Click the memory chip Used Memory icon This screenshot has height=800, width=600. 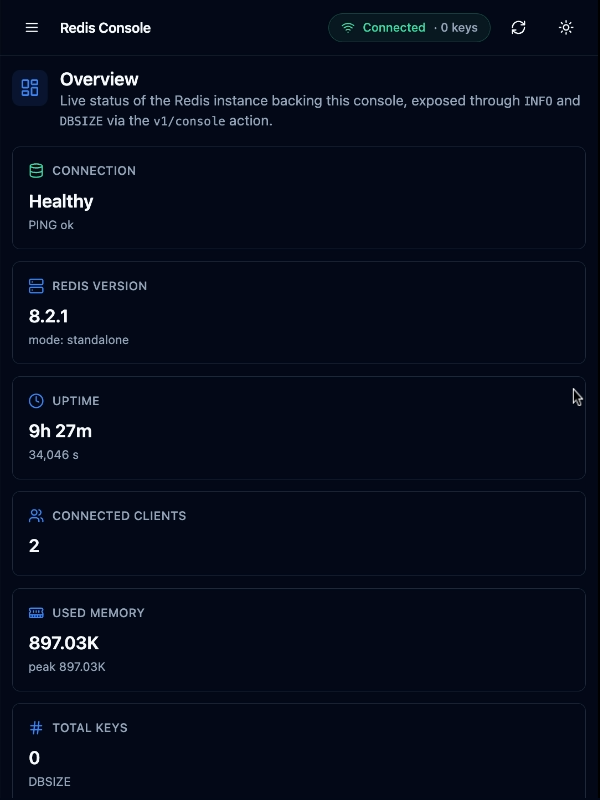(36, 612)
